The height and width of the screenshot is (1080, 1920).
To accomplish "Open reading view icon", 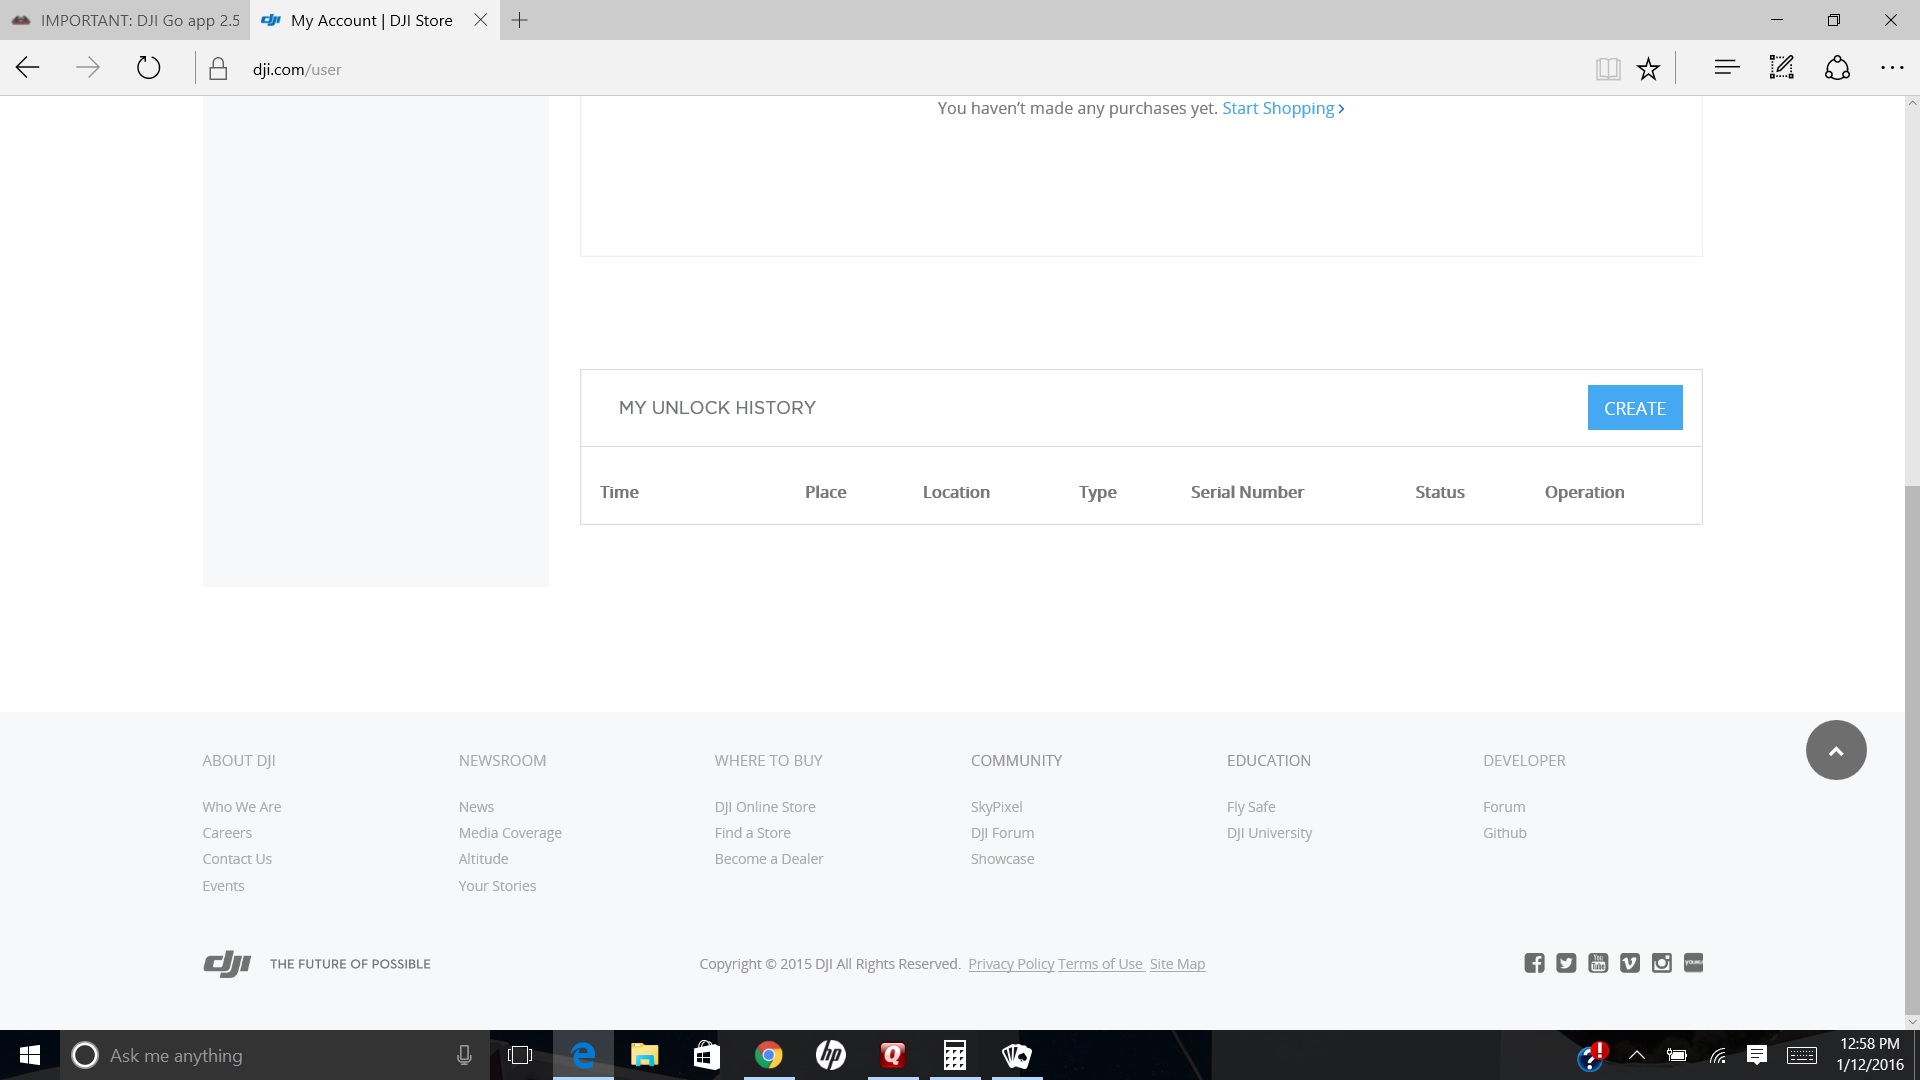I will (1608, 68).
